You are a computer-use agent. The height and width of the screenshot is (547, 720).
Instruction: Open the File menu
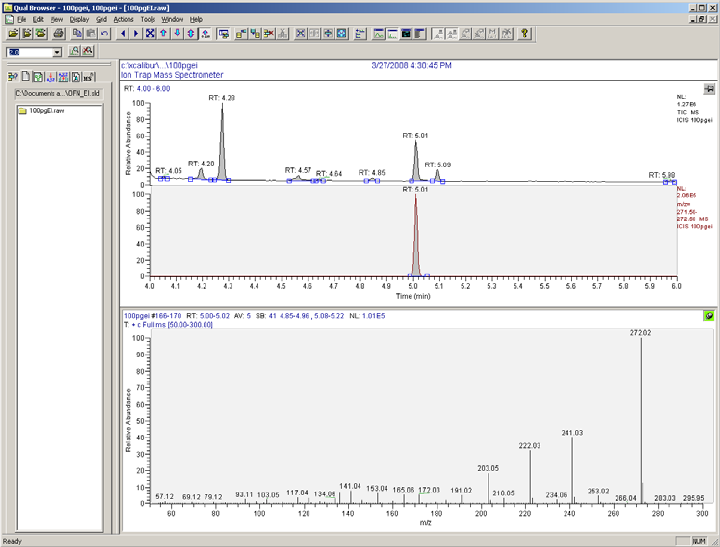22,19
